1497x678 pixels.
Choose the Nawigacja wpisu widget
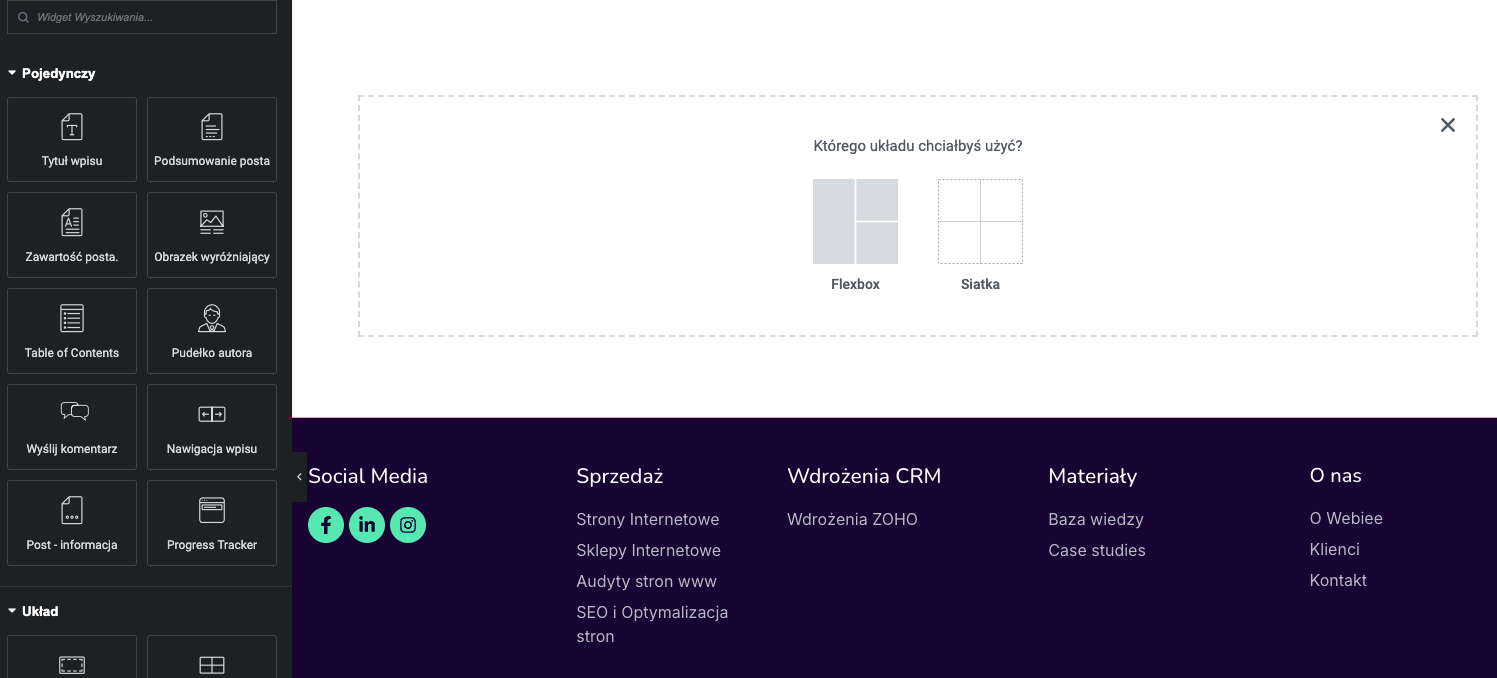tap(212, 427)
